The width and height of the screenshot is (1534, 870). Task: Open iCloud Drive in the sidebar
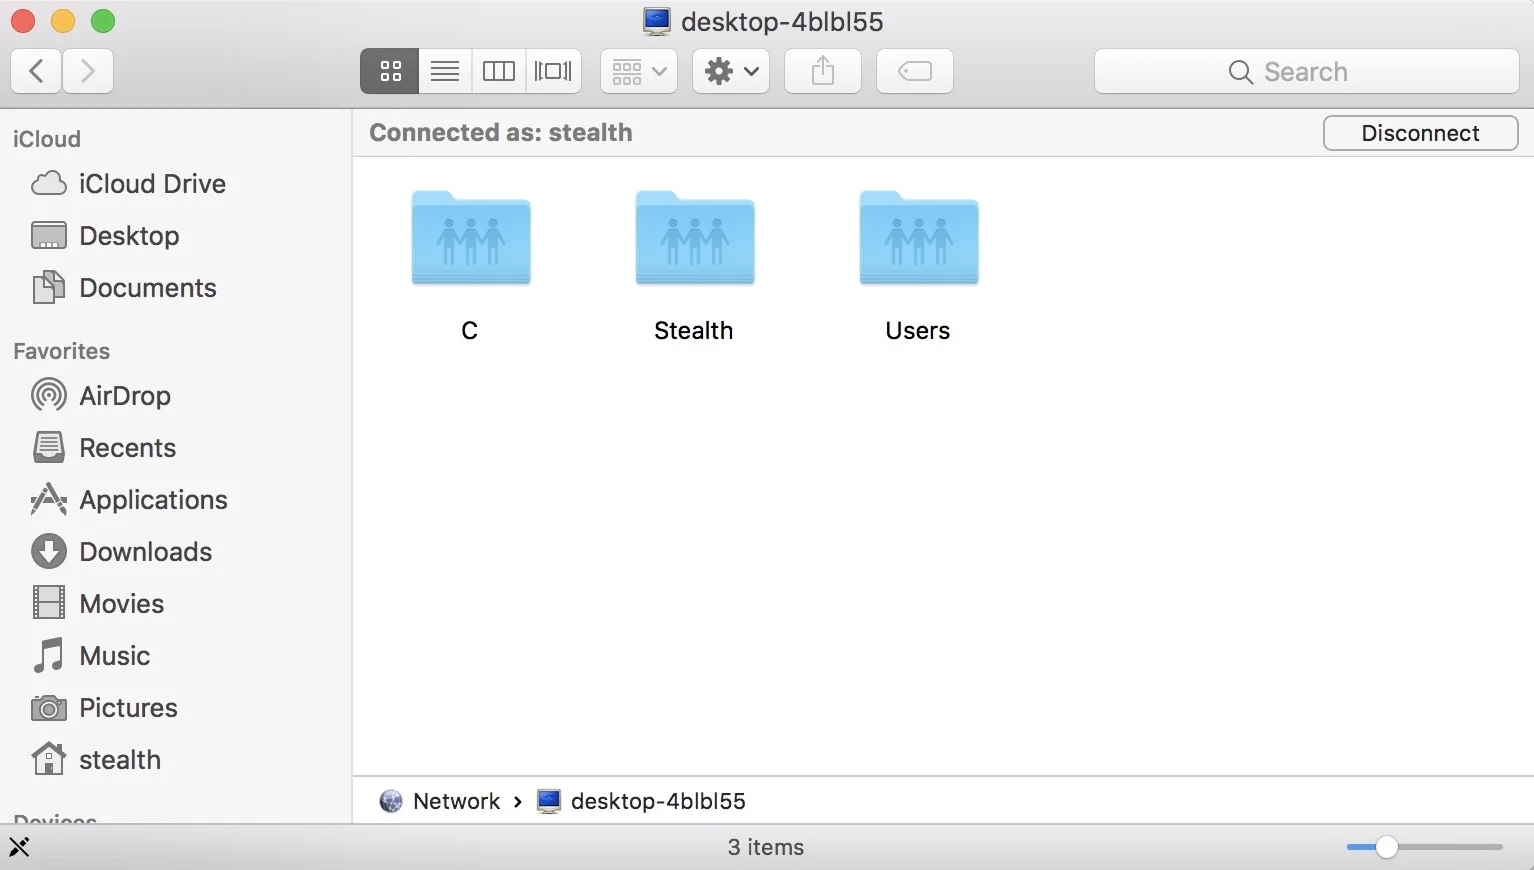pos(152,184)
